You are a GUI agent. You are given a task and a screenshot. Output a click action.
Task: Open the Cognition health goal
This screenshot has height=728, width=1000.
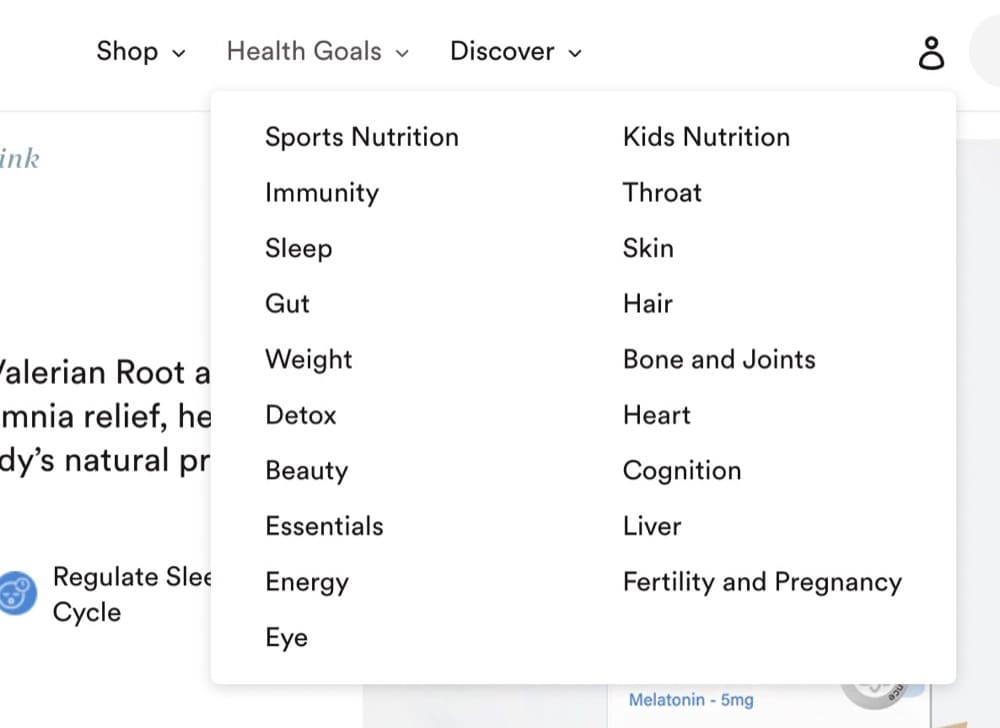(682, 470)
